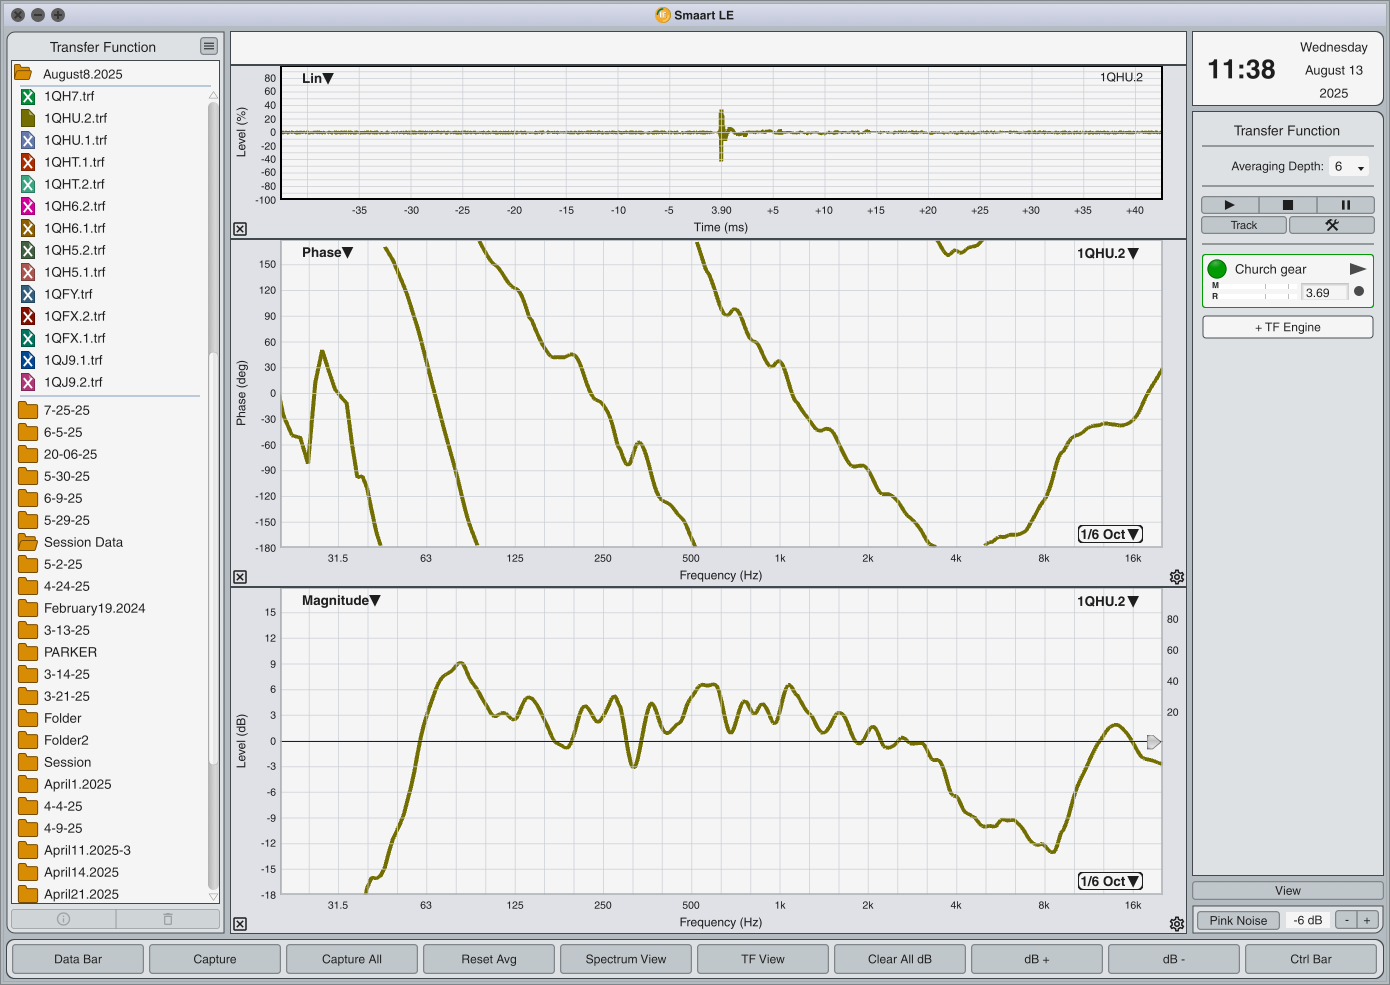The height and width of the screenshot is (985, 1390).
Task: Click the dB - button in bottom bar
Action: pos(1174,959)
